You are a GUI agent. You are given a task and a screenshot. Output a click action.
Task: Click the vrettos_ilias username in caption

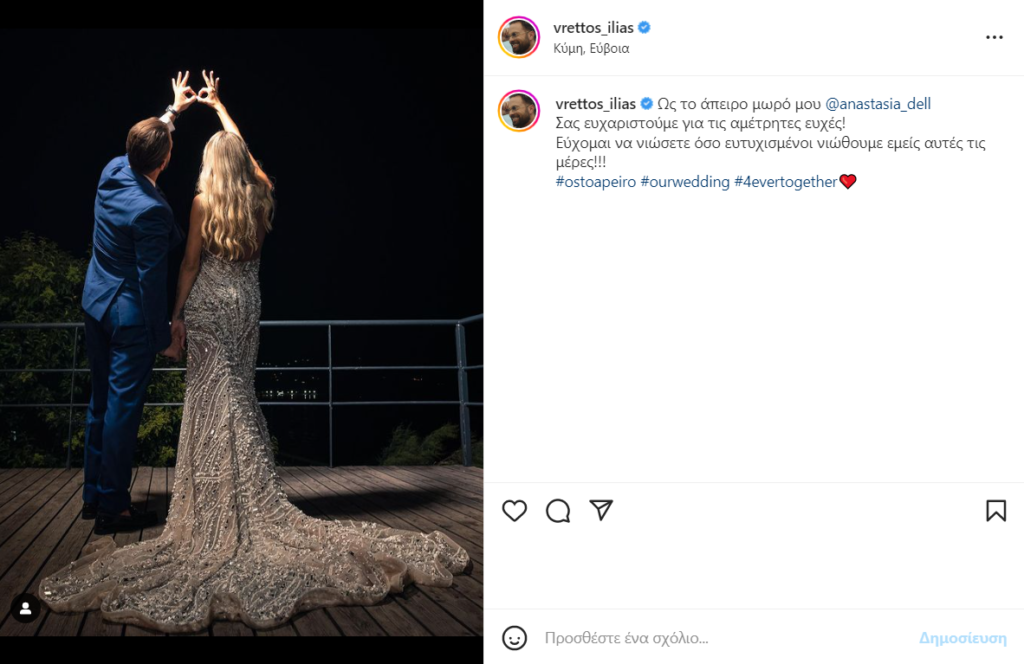click(594, 104)
